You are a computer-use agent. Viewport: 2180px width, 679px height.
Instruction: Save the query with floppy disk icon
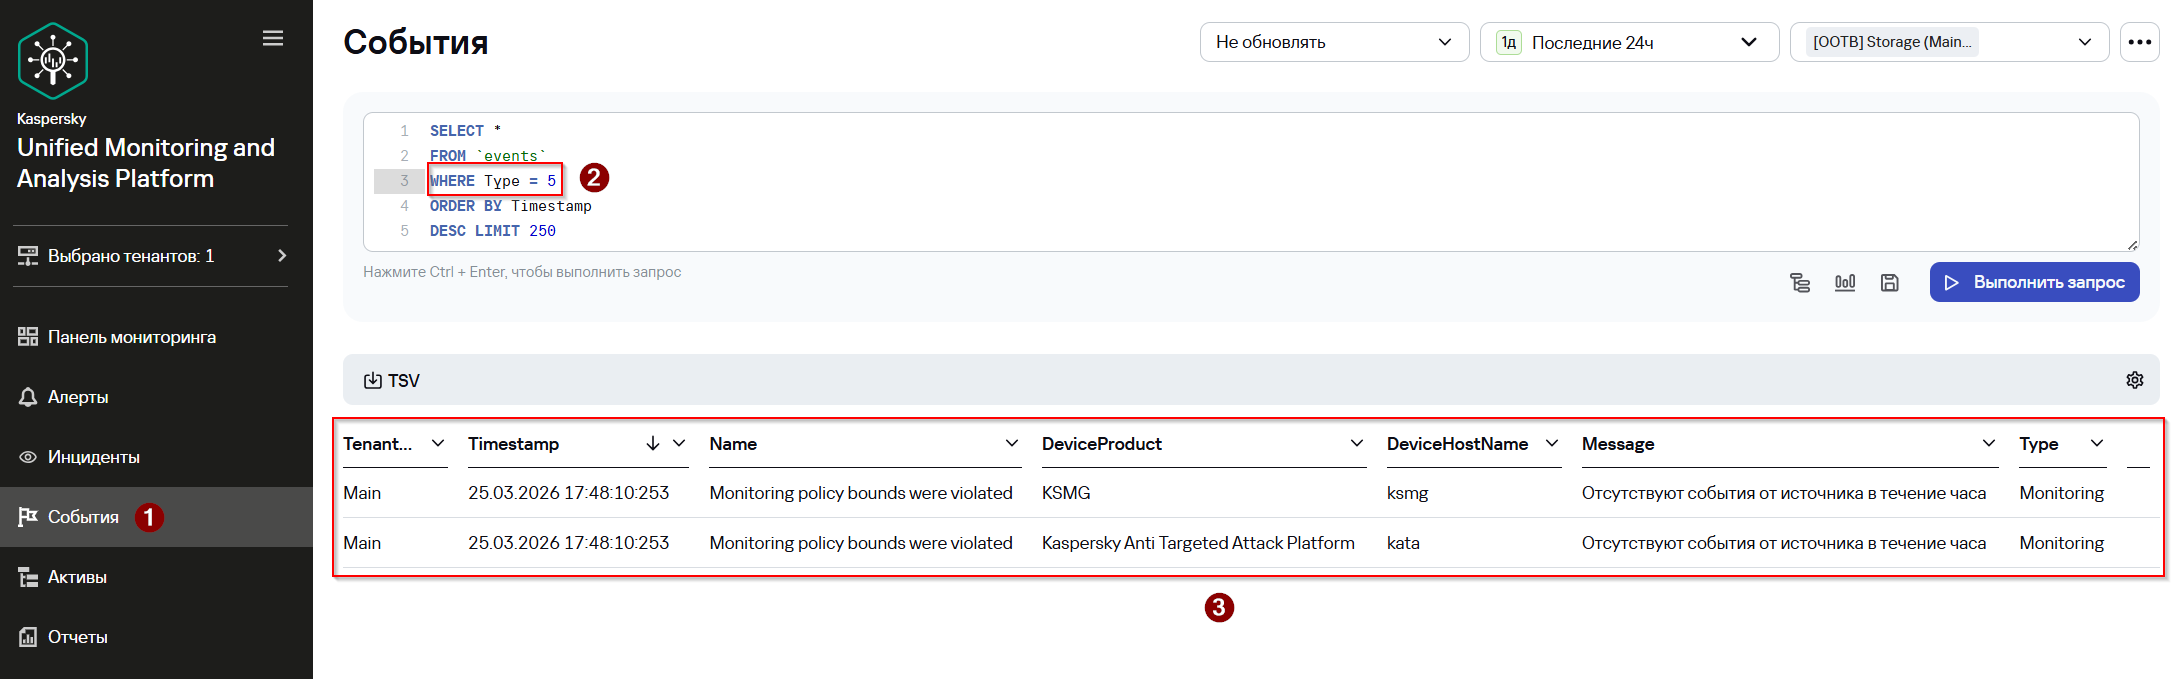tap(1889, 283)
